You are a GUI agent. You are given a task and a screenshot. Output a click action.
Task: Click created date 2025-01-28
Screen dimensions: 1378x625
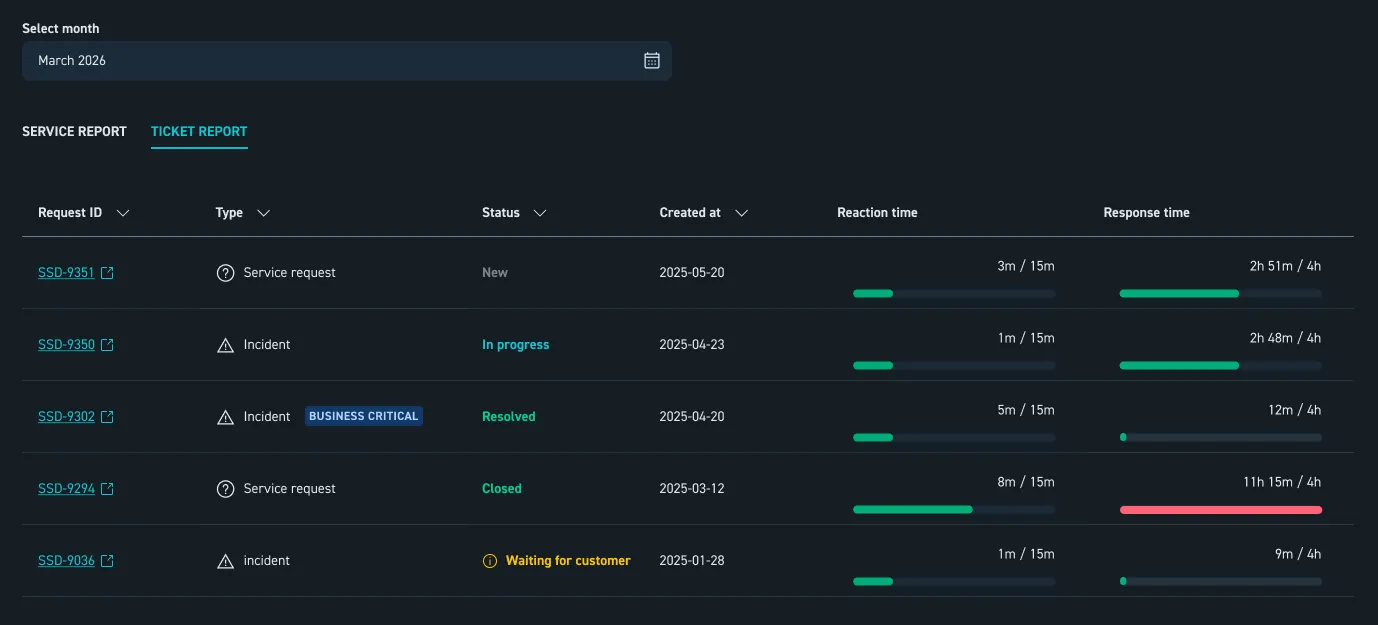(692, 561)
